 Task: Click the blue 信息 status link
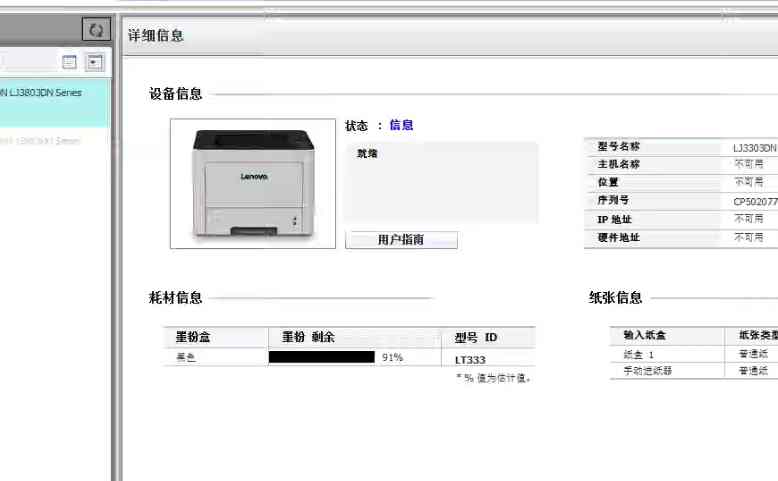pyautogui.click(x=401, y=125)
